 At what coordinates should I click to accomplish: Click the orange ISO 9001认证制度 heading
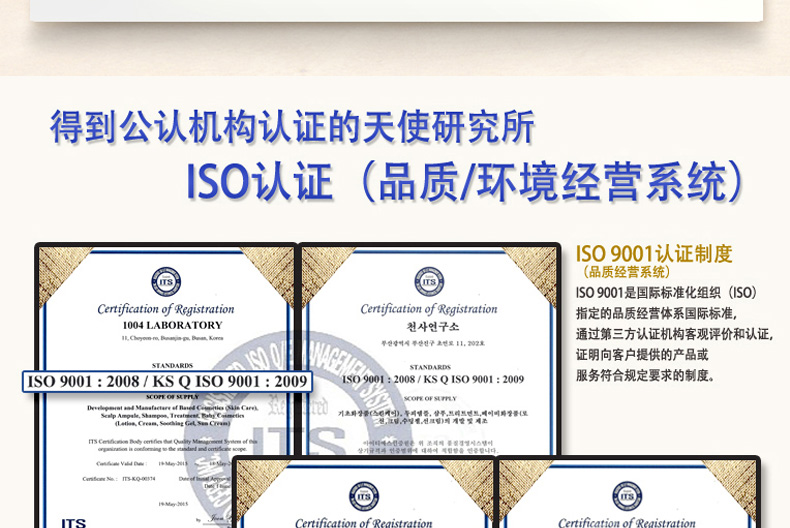[654, 254]
